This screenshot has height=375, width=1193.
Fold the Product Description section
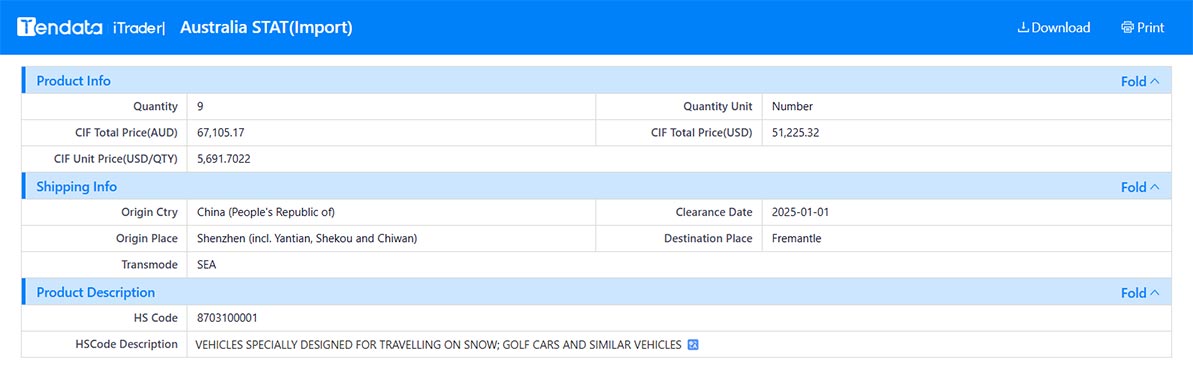(x=1141, y=293)
